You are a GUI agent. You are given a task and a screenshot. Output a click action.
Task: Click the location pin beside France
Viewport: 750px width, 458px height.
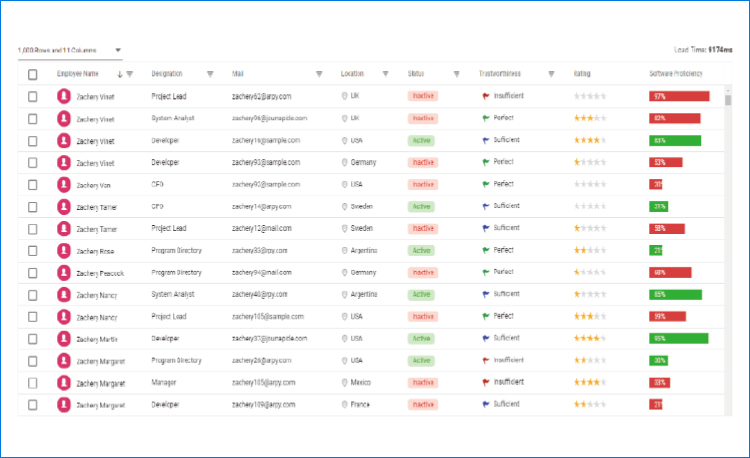(344, 404)
